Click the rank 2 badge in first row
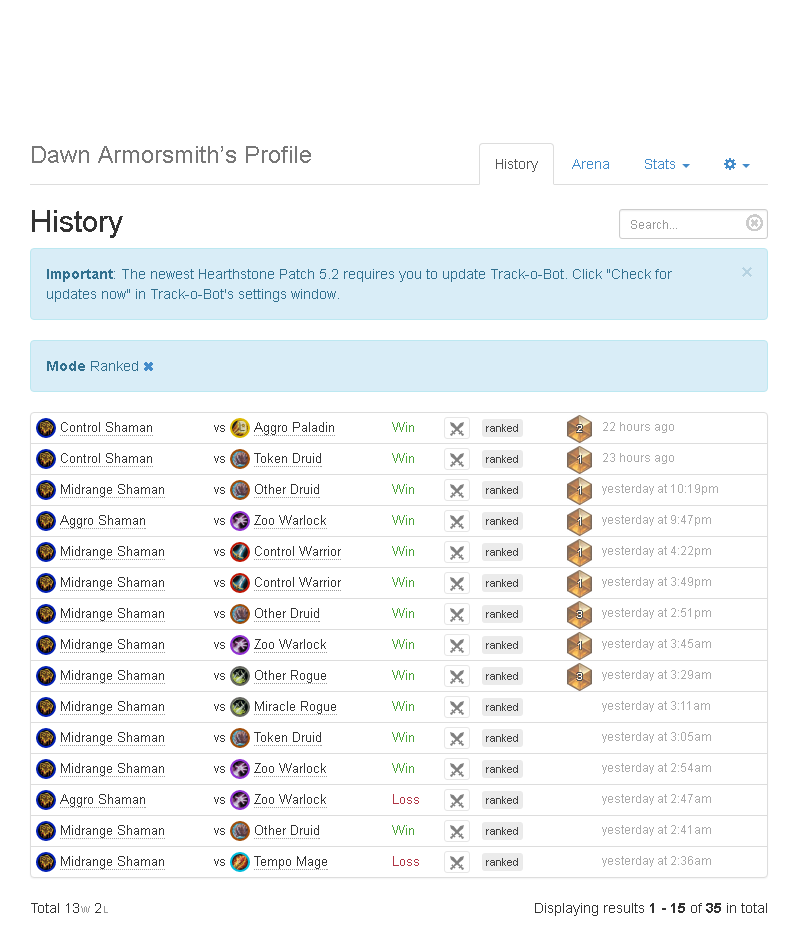Image resolution: width=786 pixels, height=935 pixels. [x=579, y=428]
